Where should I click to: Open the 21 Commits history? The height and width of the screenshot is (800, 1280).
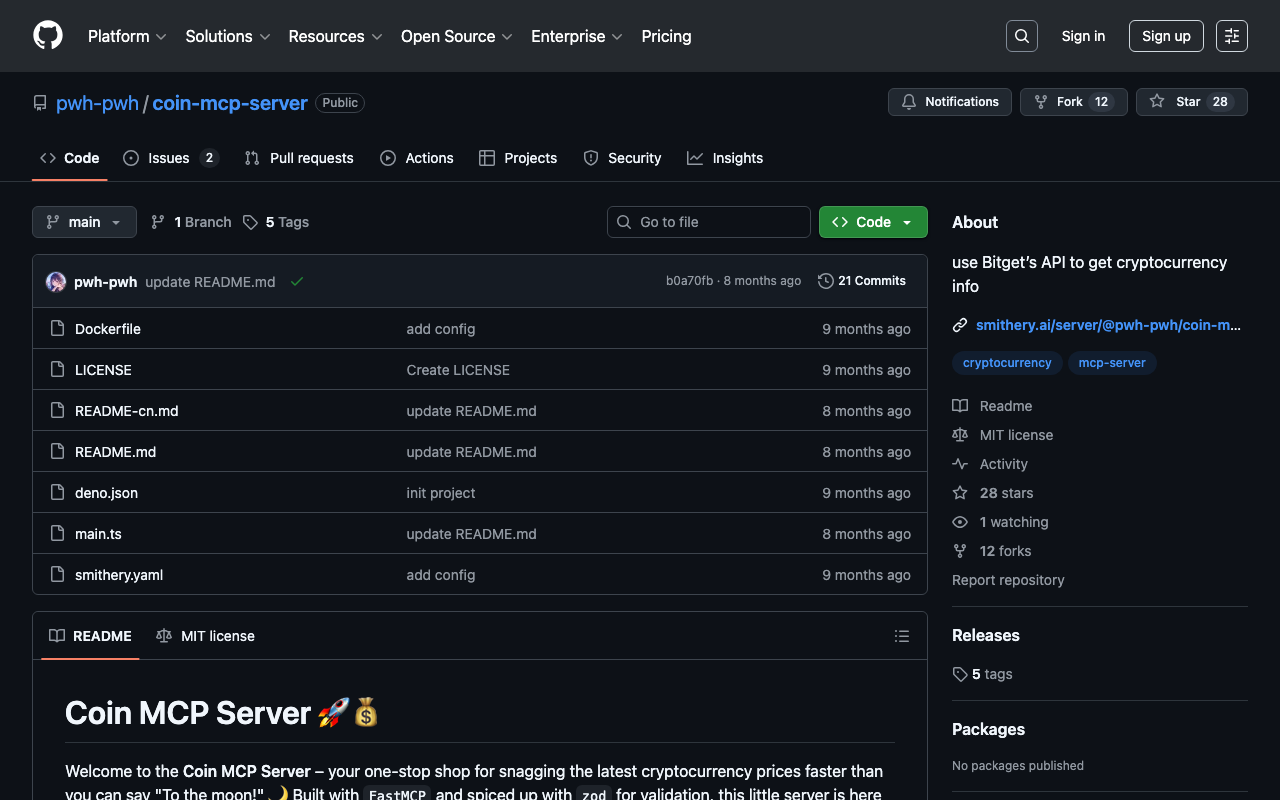pos(862,281)
